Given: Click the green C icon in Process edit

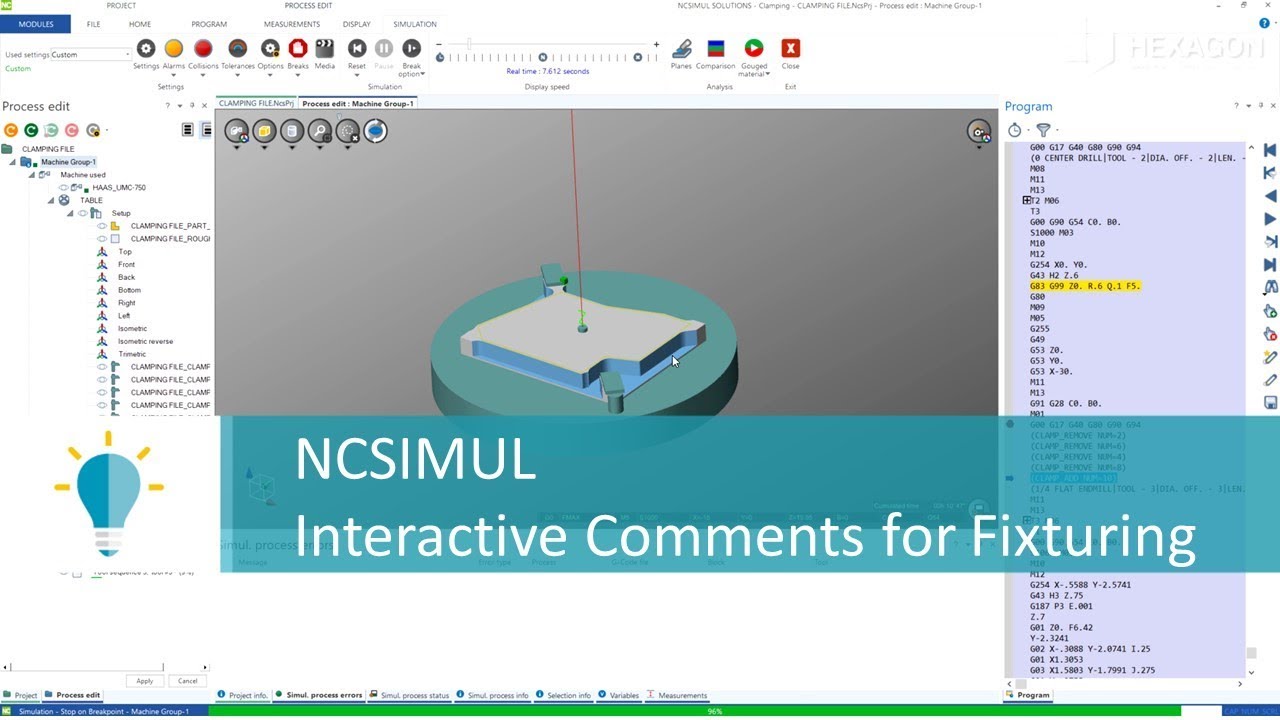Looking at the screenshot, I should pos(31,130).
